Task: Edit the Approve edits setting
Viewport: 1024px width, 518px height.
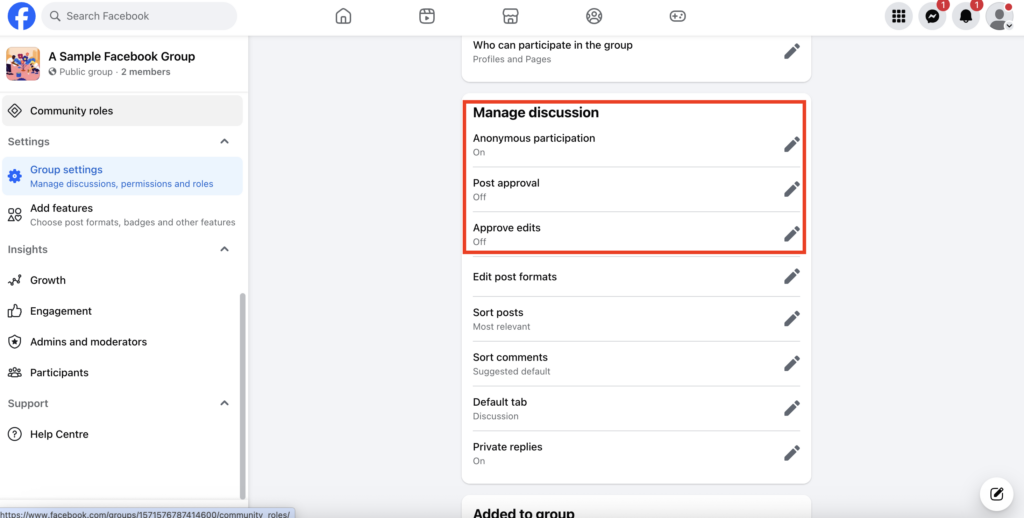Action: point(791,234)
